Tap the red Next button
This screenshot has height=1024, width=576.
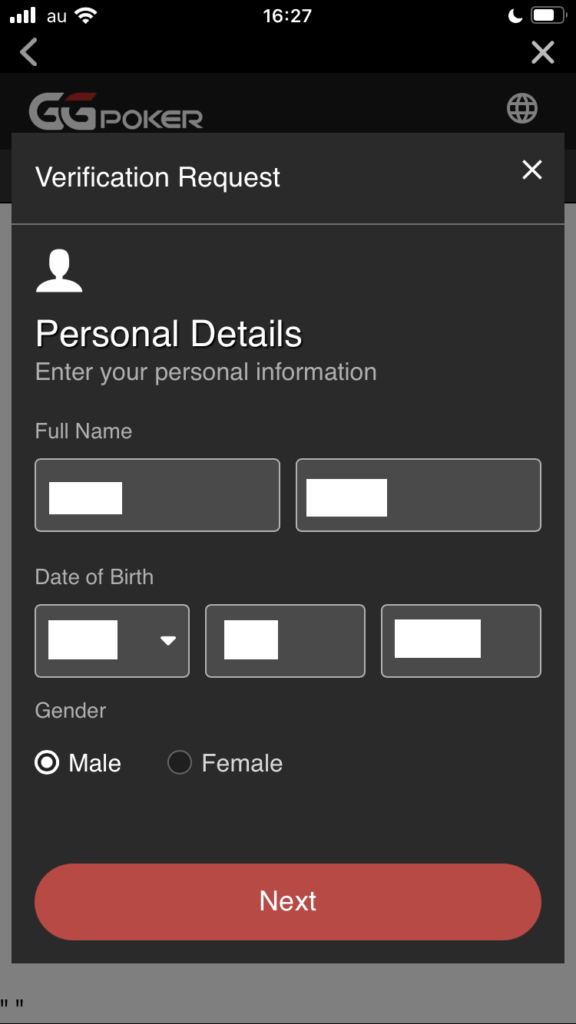pyautogui.click(x=288, y=902)
